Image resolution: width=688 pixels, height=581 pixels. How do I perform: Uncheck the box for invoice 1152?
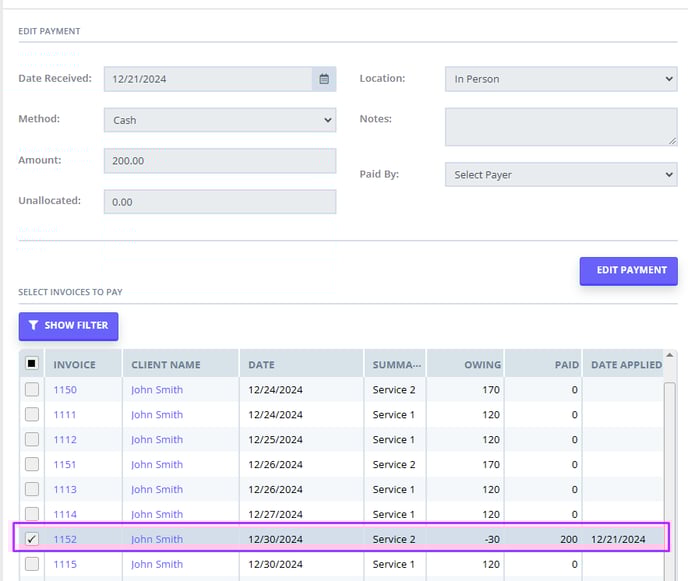click(x=32, y=539)
